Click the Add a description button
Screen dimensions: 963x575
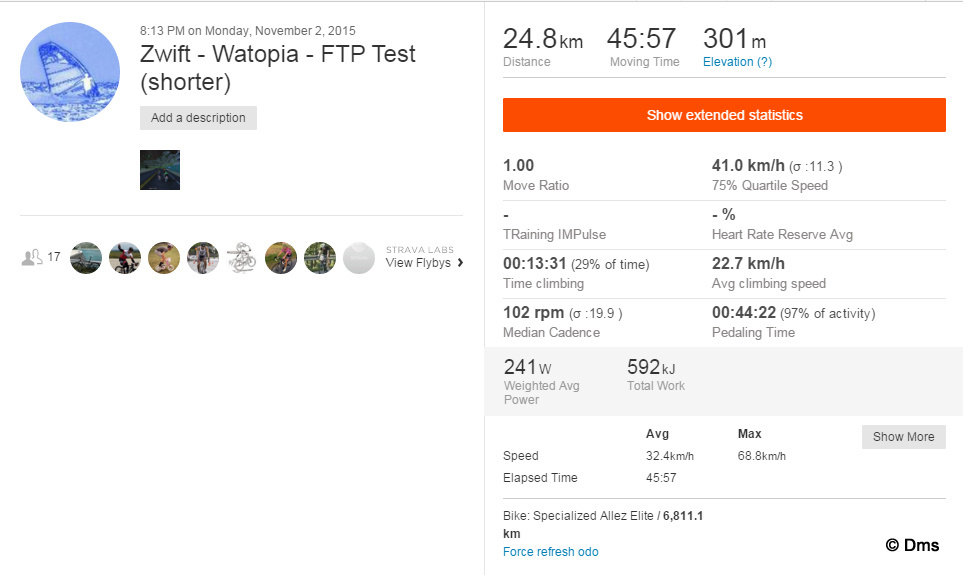point(198,118)
